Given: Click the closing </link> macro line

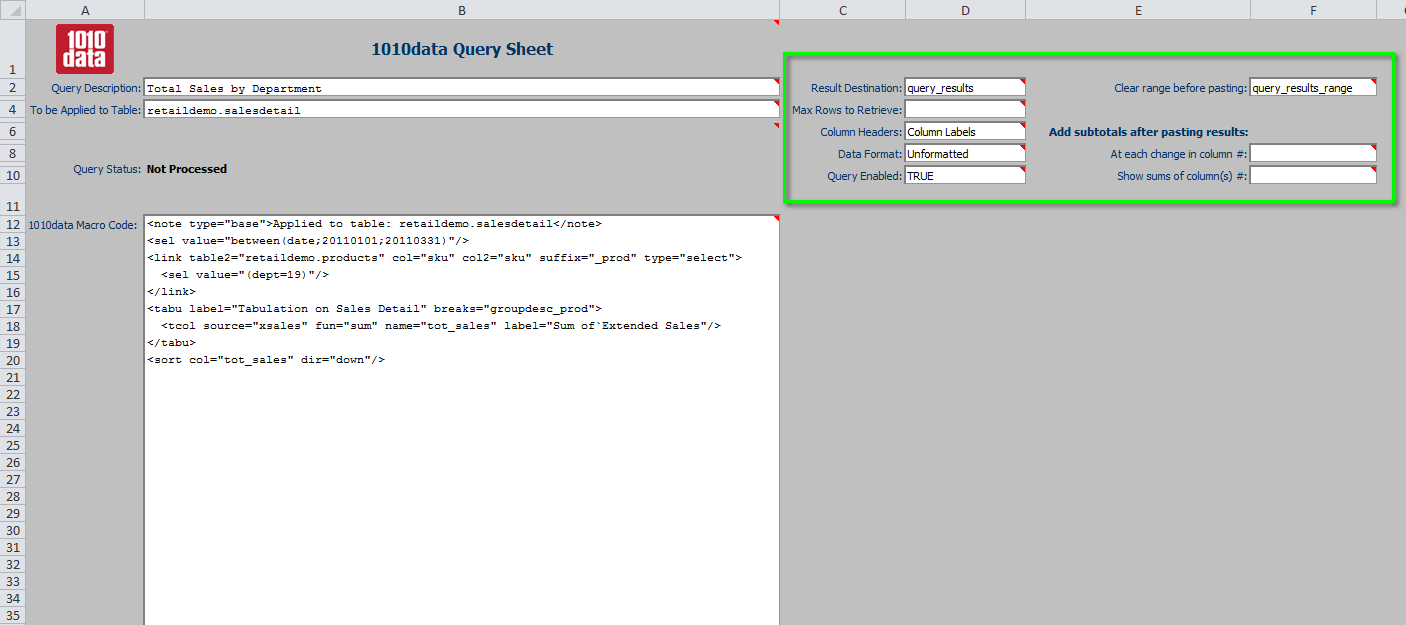Looking at the screenshot, I should pyautogui.click(x=171, y=292).
